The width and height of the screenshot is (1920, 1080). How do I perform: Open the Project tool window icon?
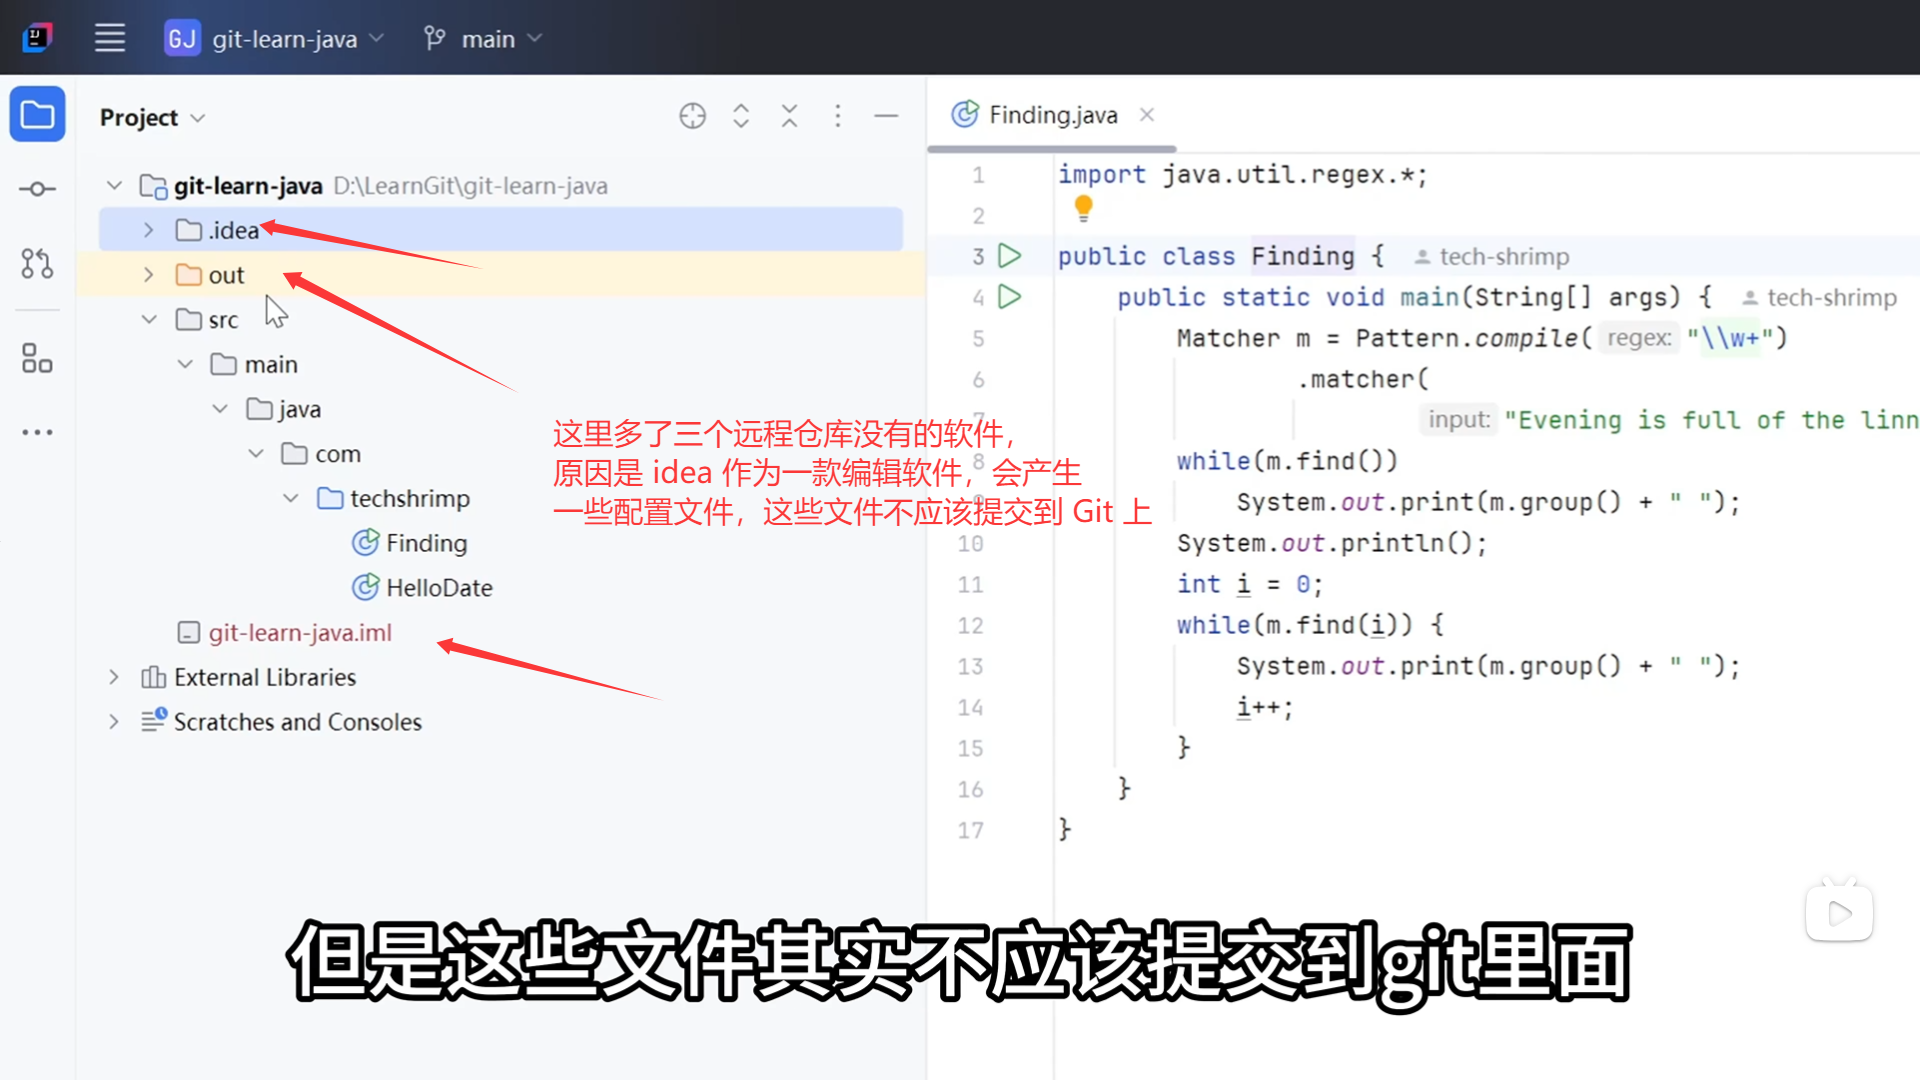tap(37, 115)
